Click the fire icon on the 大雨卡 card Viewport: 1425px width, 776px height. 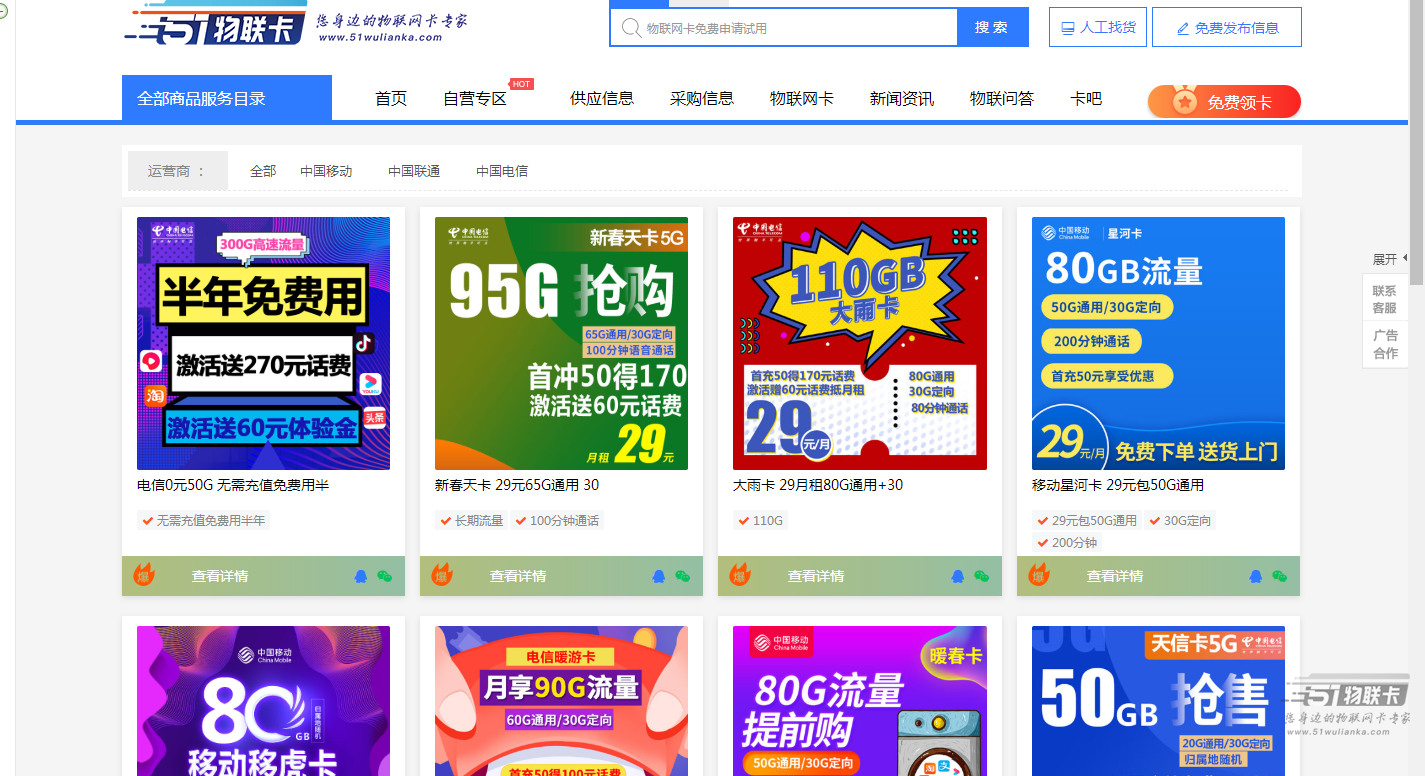pos(740,575)
